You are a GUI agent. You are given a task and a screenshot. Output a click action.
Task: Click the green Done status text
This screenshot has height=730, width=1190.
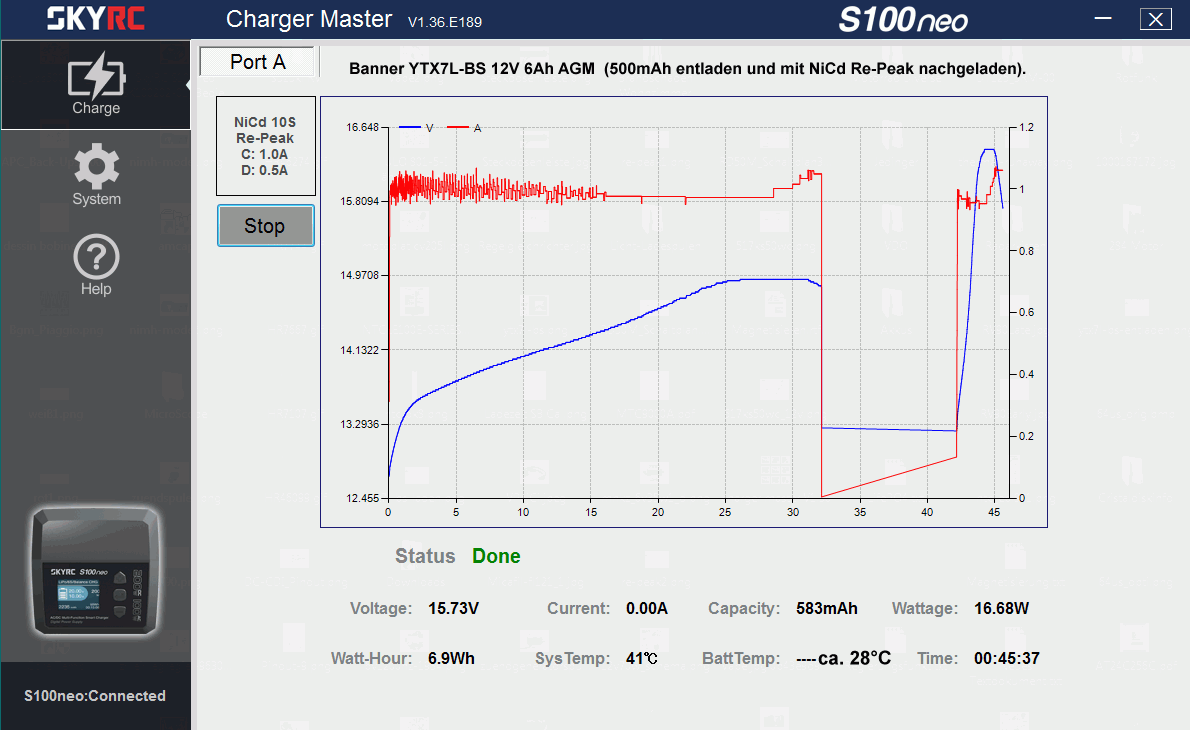496,556
